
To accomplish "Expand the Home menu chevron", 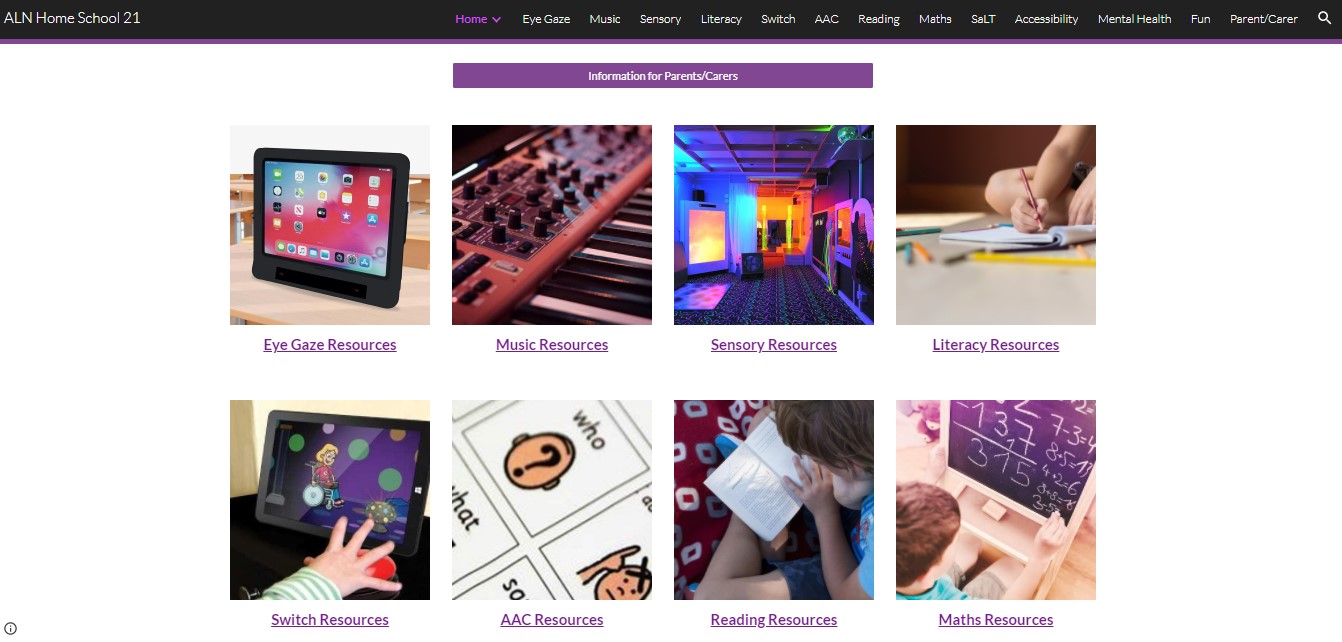I will tap(496, 19).
